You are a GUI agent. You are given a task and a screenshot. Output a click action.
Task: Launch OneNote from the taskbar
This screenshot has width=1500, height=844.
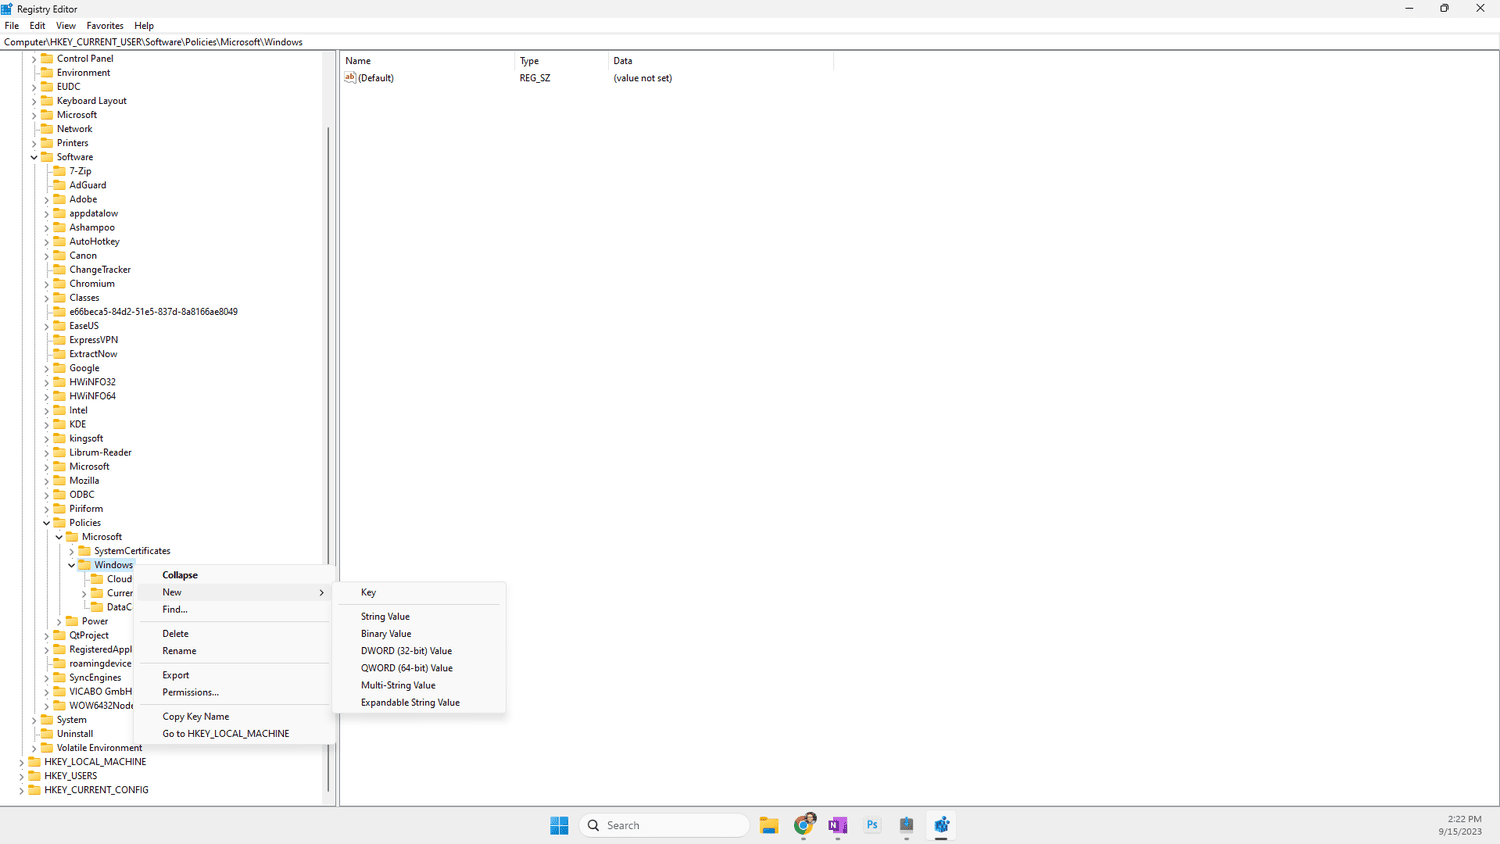[838, 825]
